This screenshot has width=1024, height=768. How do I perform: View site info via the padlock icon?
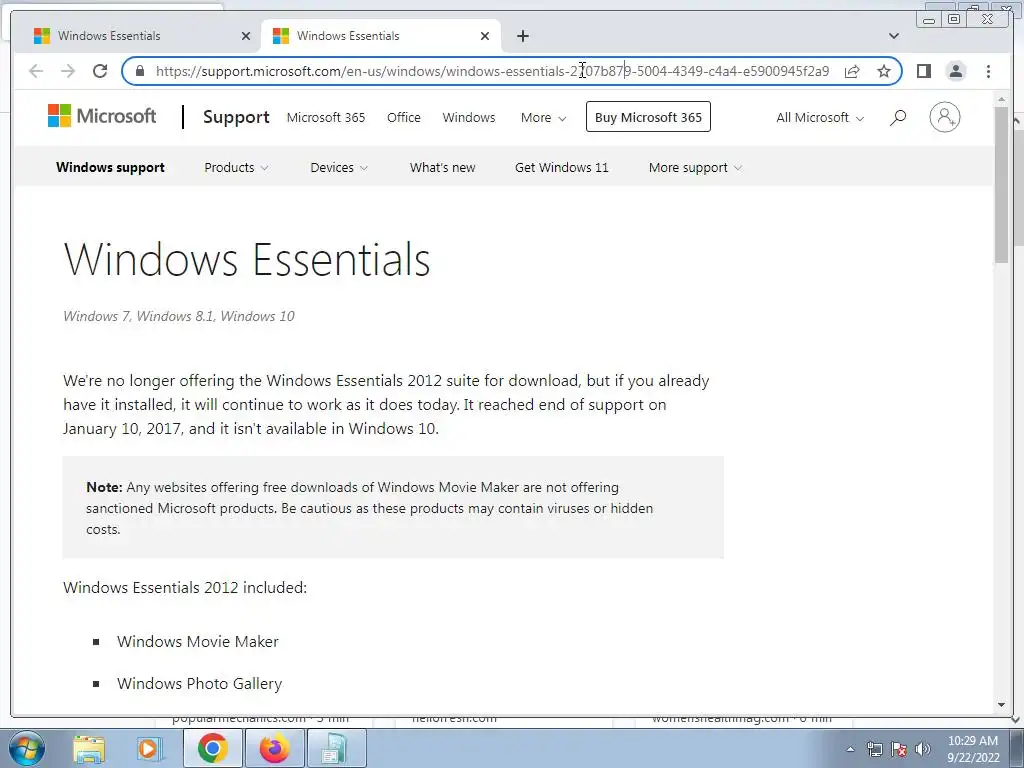(139, 71)
